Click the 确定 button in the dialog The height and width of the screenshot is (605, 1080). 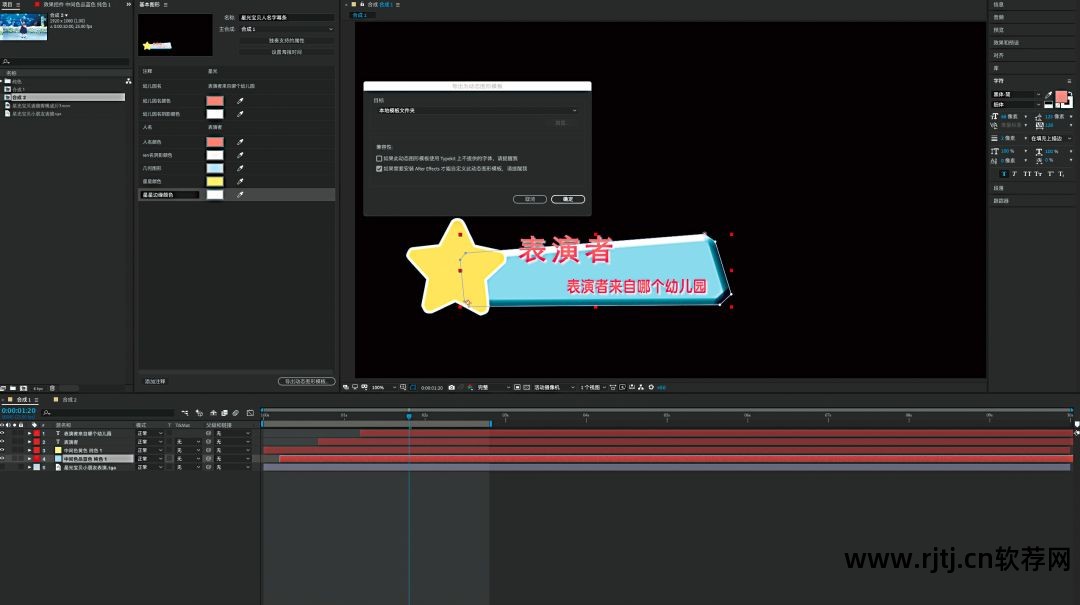point(568,199)
